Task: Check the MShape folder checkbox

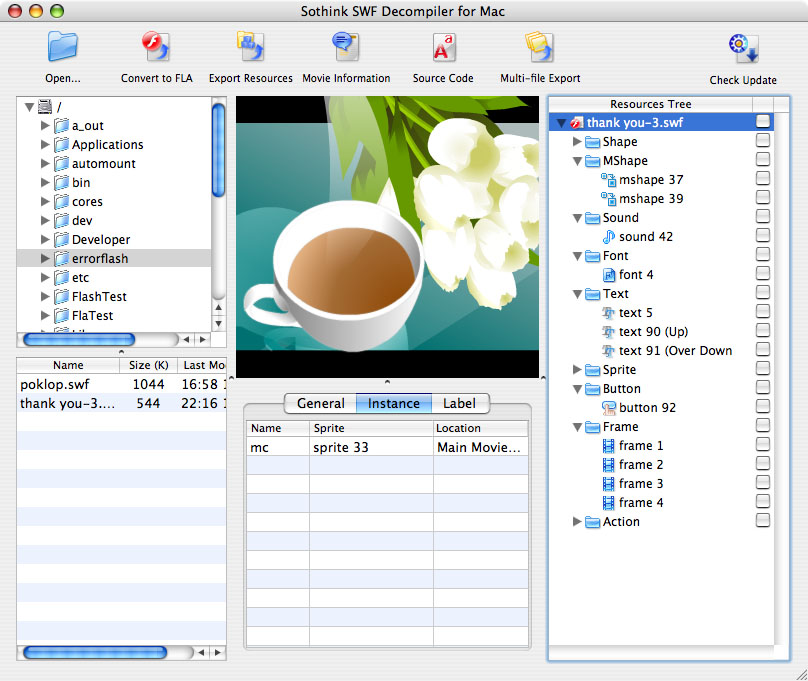Action: click(763, 159)
